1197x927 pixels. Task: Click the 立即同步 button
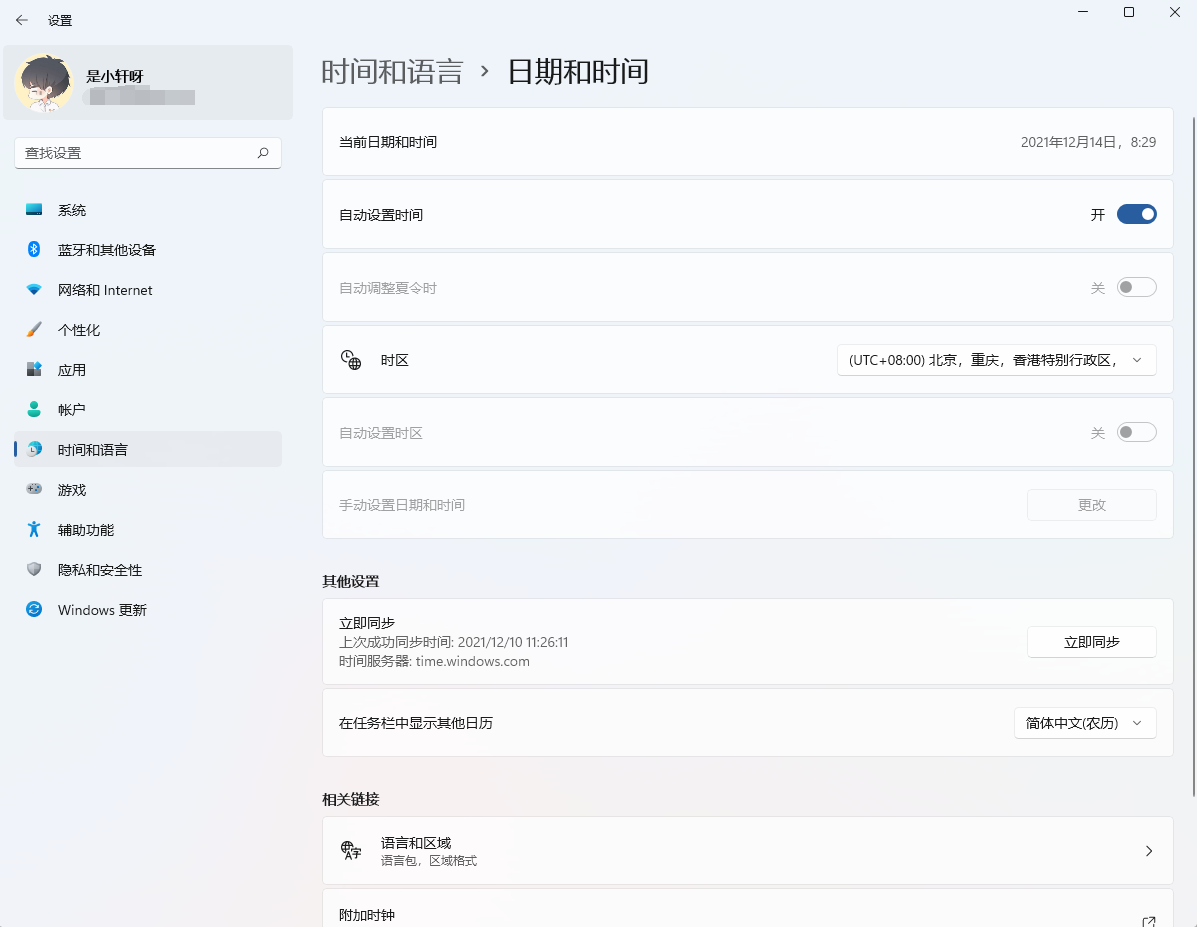(1092, 642)
